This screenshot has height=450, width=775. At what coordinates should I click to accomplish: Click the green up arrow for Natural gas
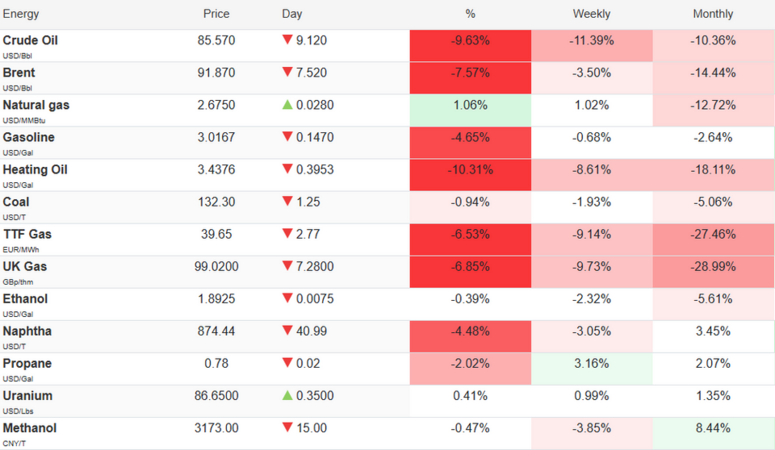click(x=287, y=104)
